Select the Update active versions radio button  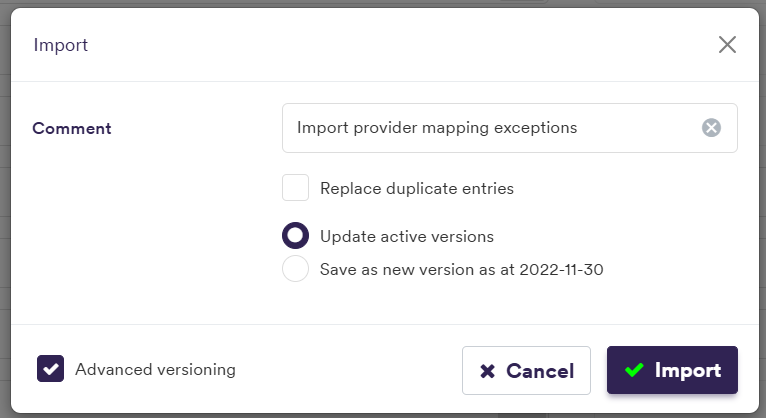pos(295,236)
